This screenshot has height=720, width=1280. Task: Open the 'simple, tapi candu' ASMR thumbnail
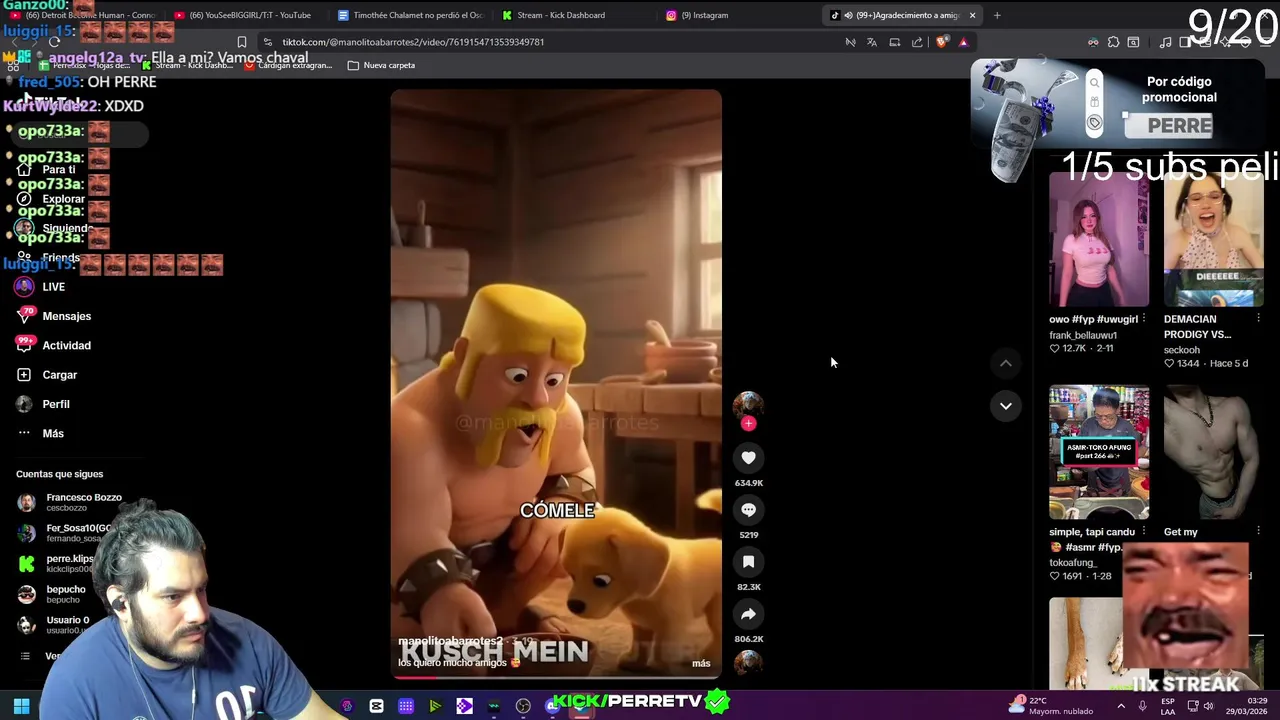tap(1099, 453)
